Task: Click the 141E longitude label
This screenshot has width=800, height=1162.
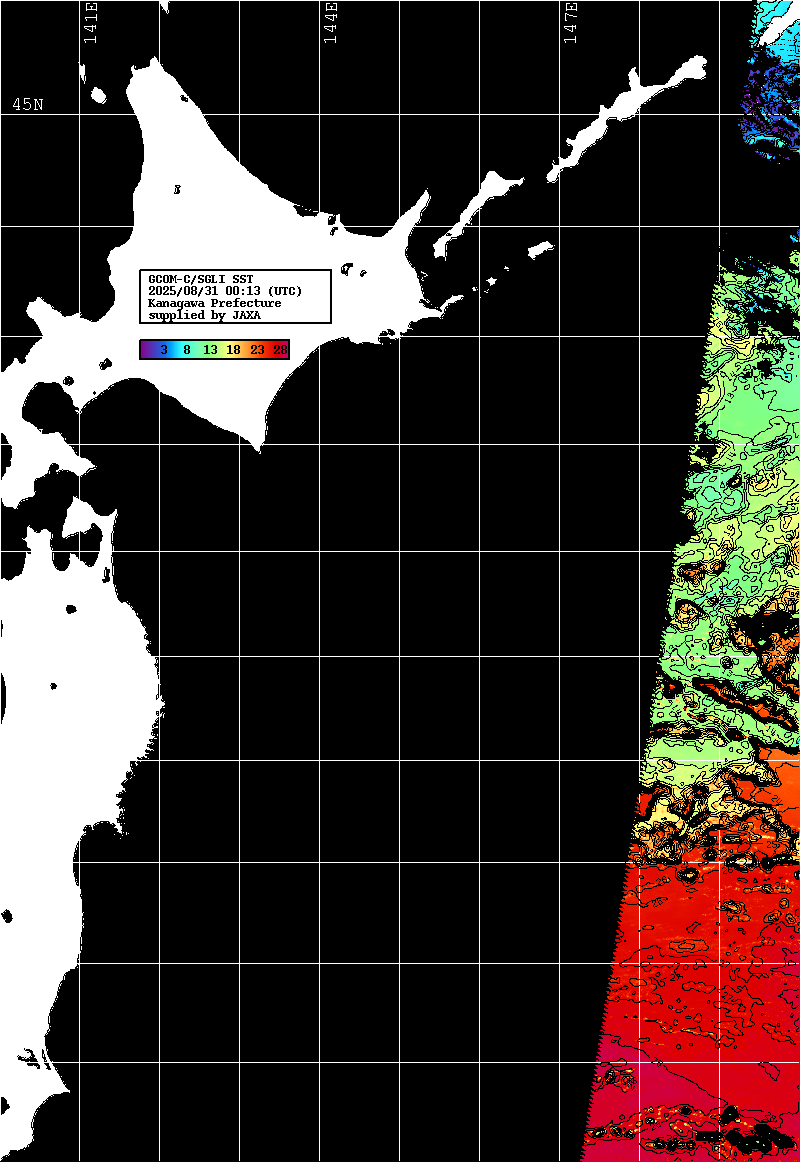Action: click(x=90, y=23)
